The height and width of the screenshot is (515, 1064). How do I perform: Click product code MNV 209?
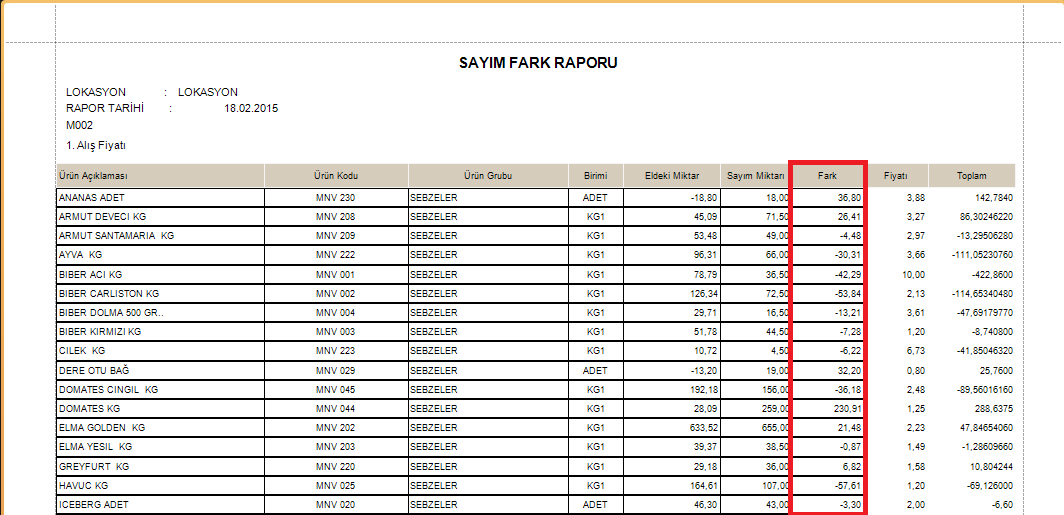[x=336, y=236]
